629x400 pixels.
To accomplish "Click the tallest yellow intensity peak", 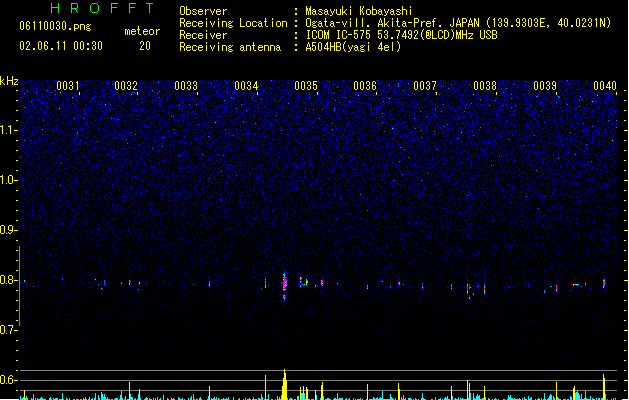I will point(284,384).
